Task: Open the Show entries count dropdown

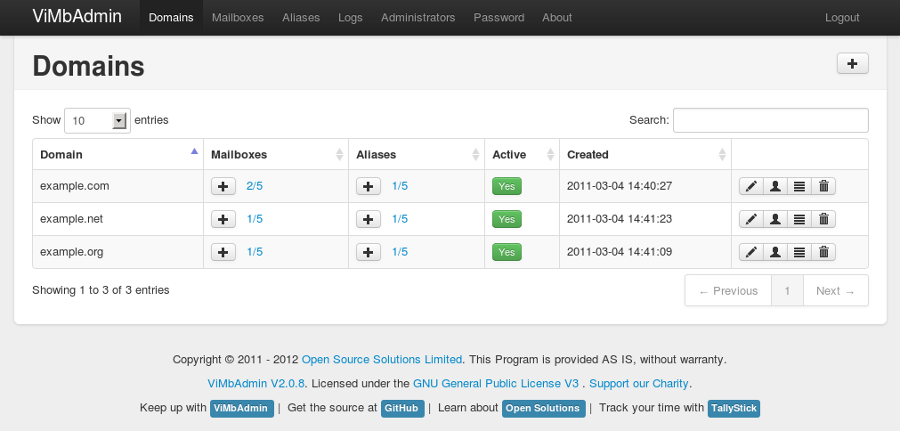Action: pos(97,120)
